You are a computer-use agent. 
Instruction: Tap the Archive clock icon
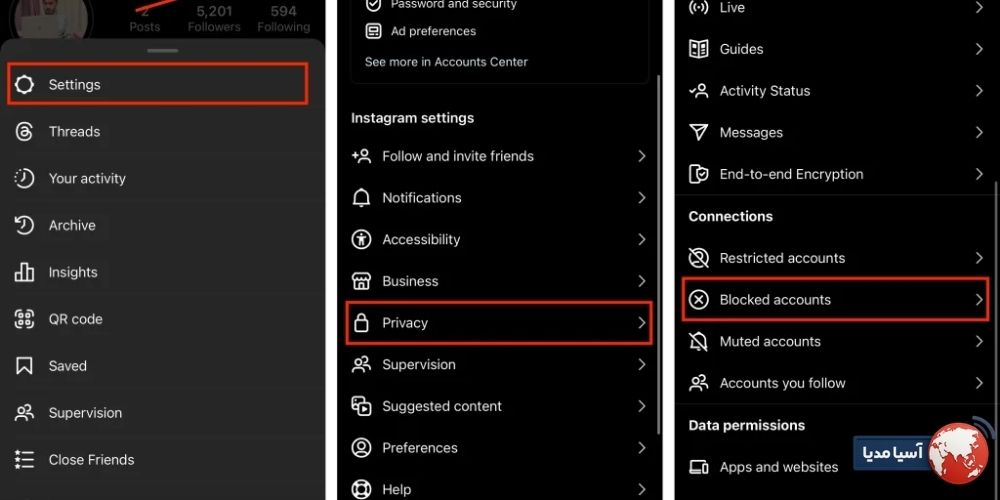click(24, 225)
